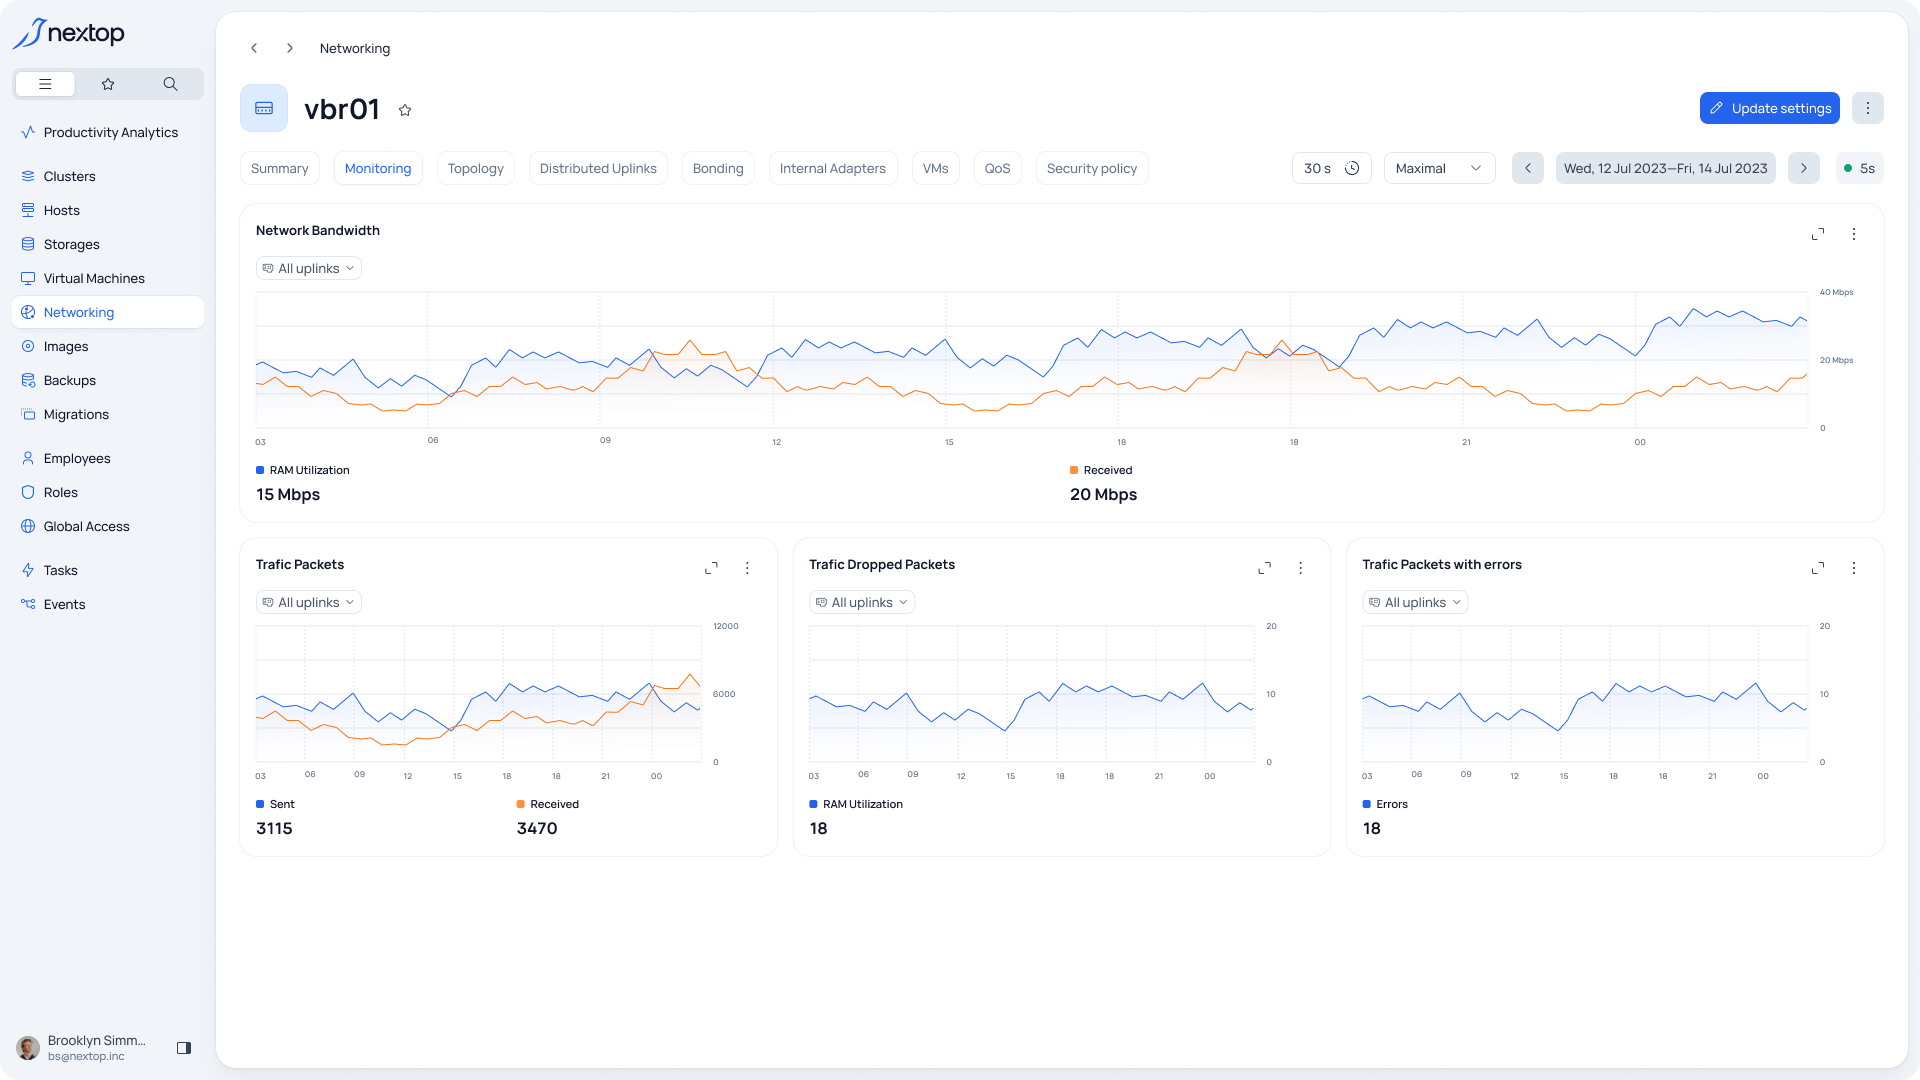
Task: Toggle Errors series in Packets with errors legend
Action: point(1385,804)
